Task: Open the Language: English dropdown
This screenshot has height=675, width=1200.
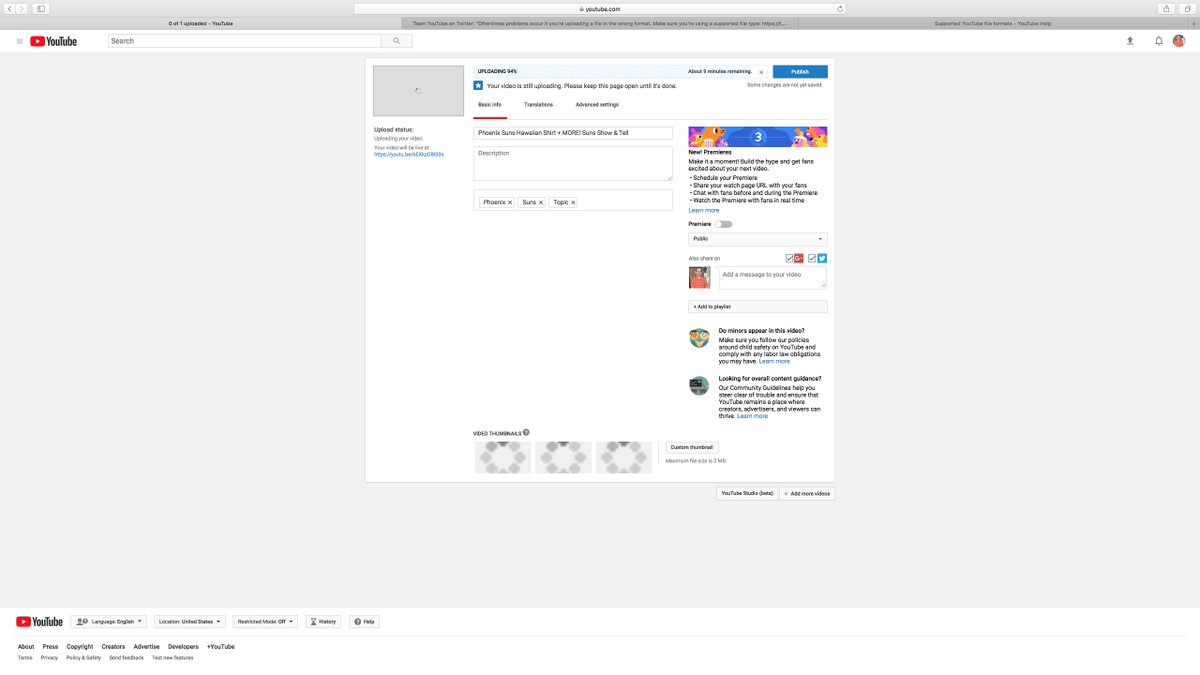Action: tap(109, 621)
